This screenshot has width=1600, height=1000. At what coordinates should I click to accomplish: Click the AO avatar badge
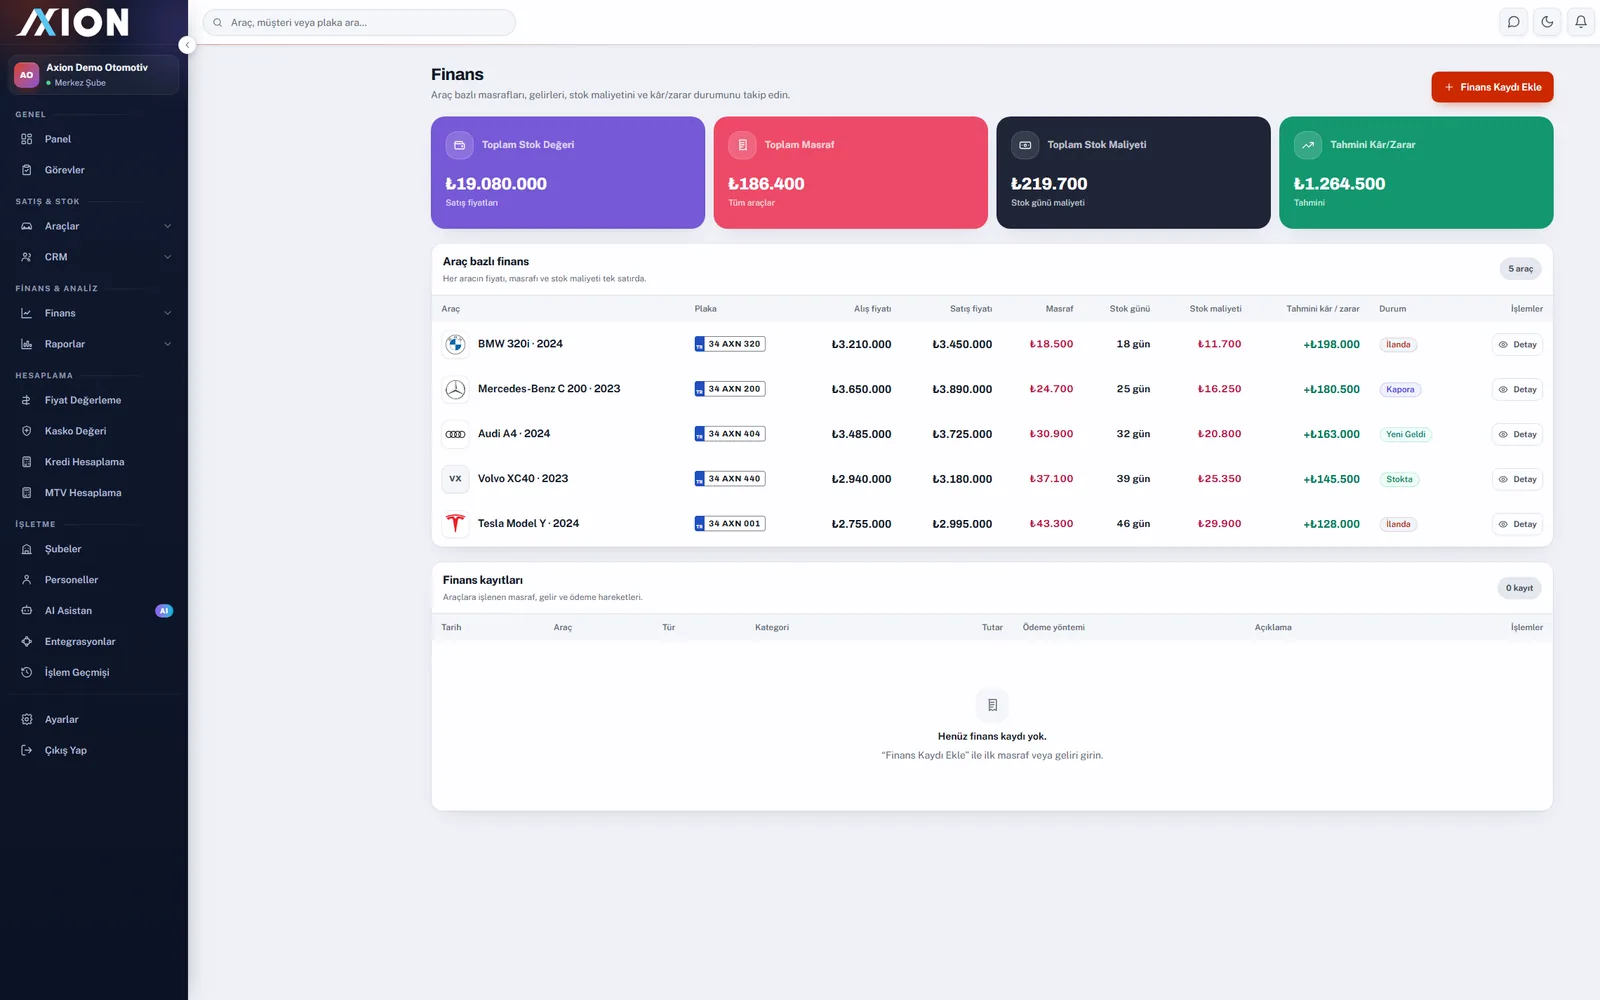point(26,75)
